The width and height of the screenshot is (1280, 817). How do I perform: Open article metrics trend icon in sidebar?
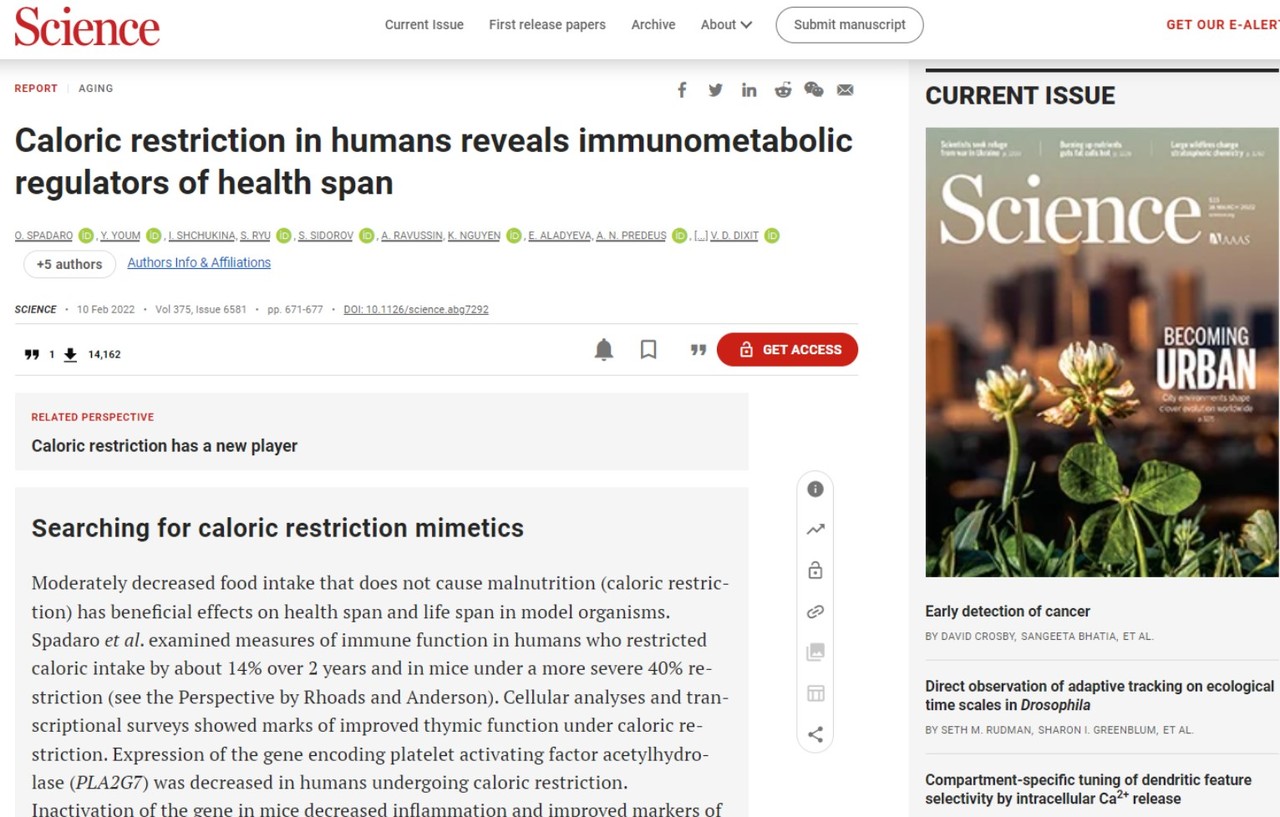pos(815,530)
